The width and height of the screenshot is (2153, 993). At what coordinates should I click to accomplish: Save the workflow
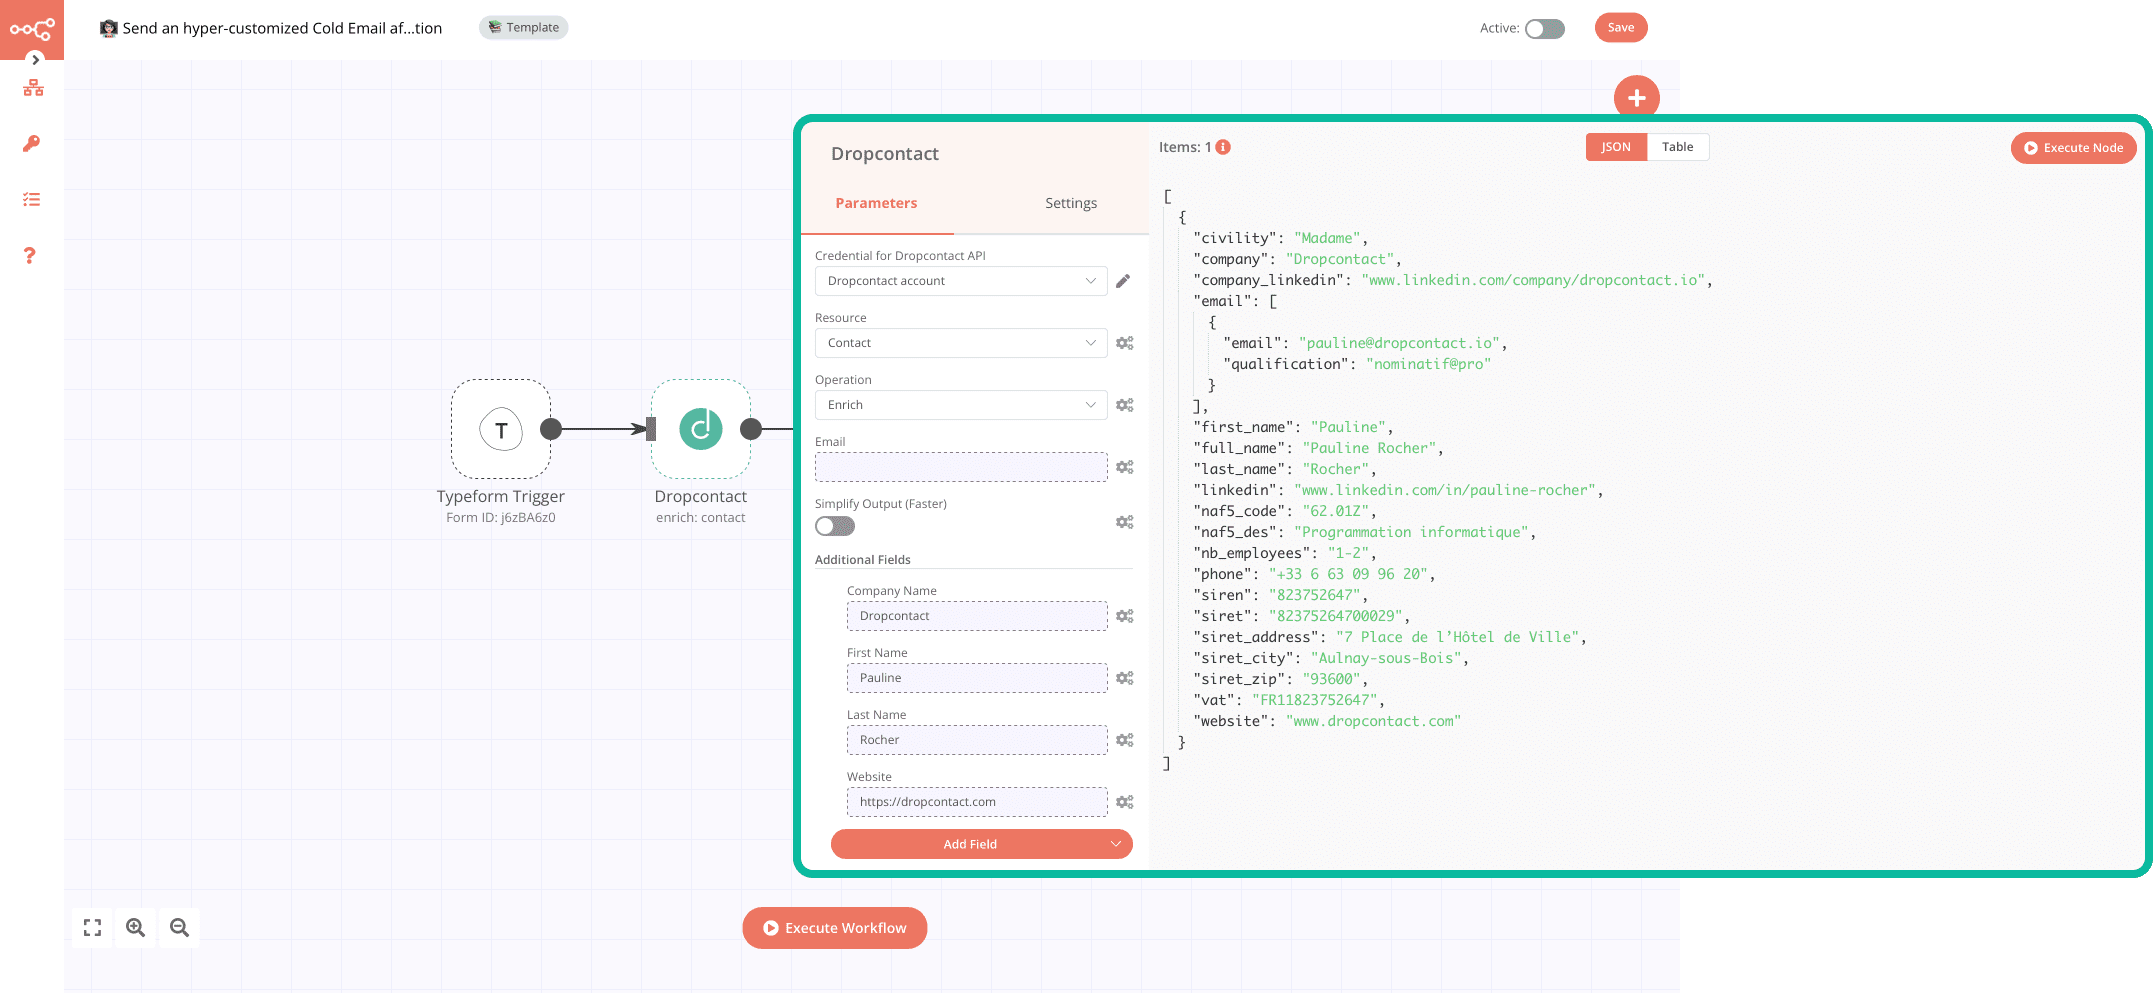1621,27
